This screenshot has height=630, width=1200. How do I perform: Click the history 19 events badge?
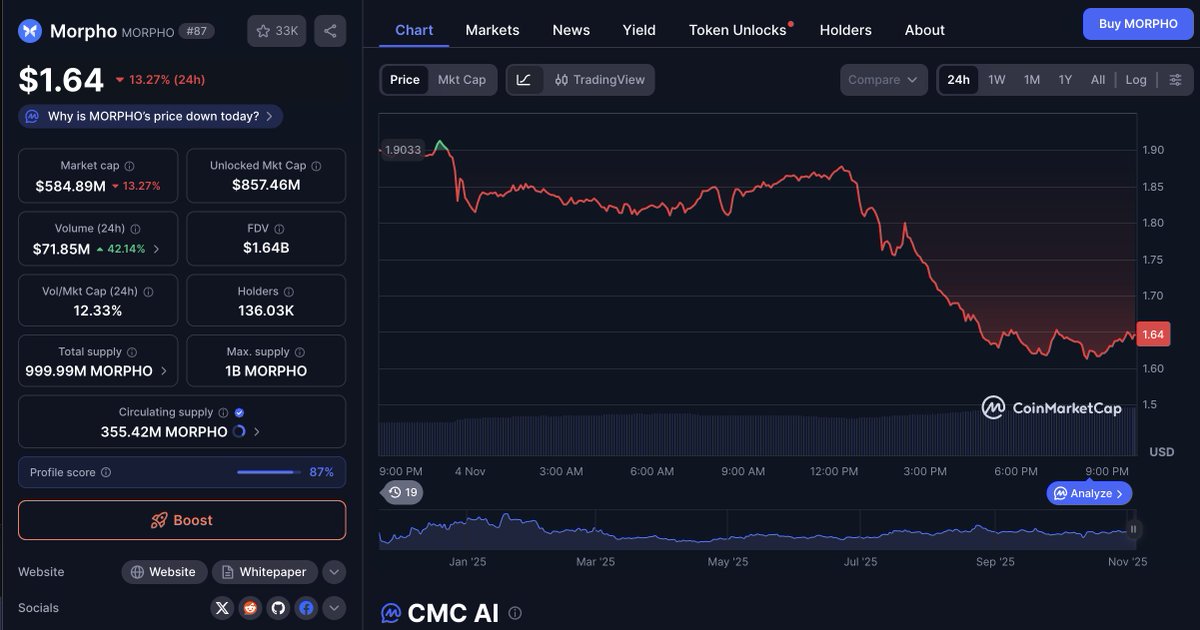(x=403, y=492)
